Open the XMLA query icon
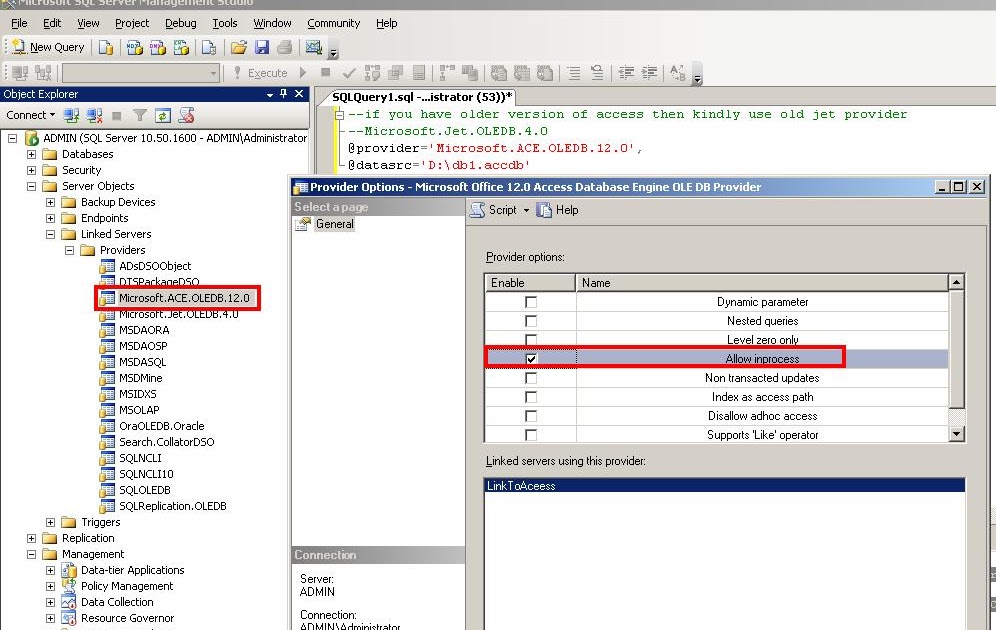 pos(180,47)
